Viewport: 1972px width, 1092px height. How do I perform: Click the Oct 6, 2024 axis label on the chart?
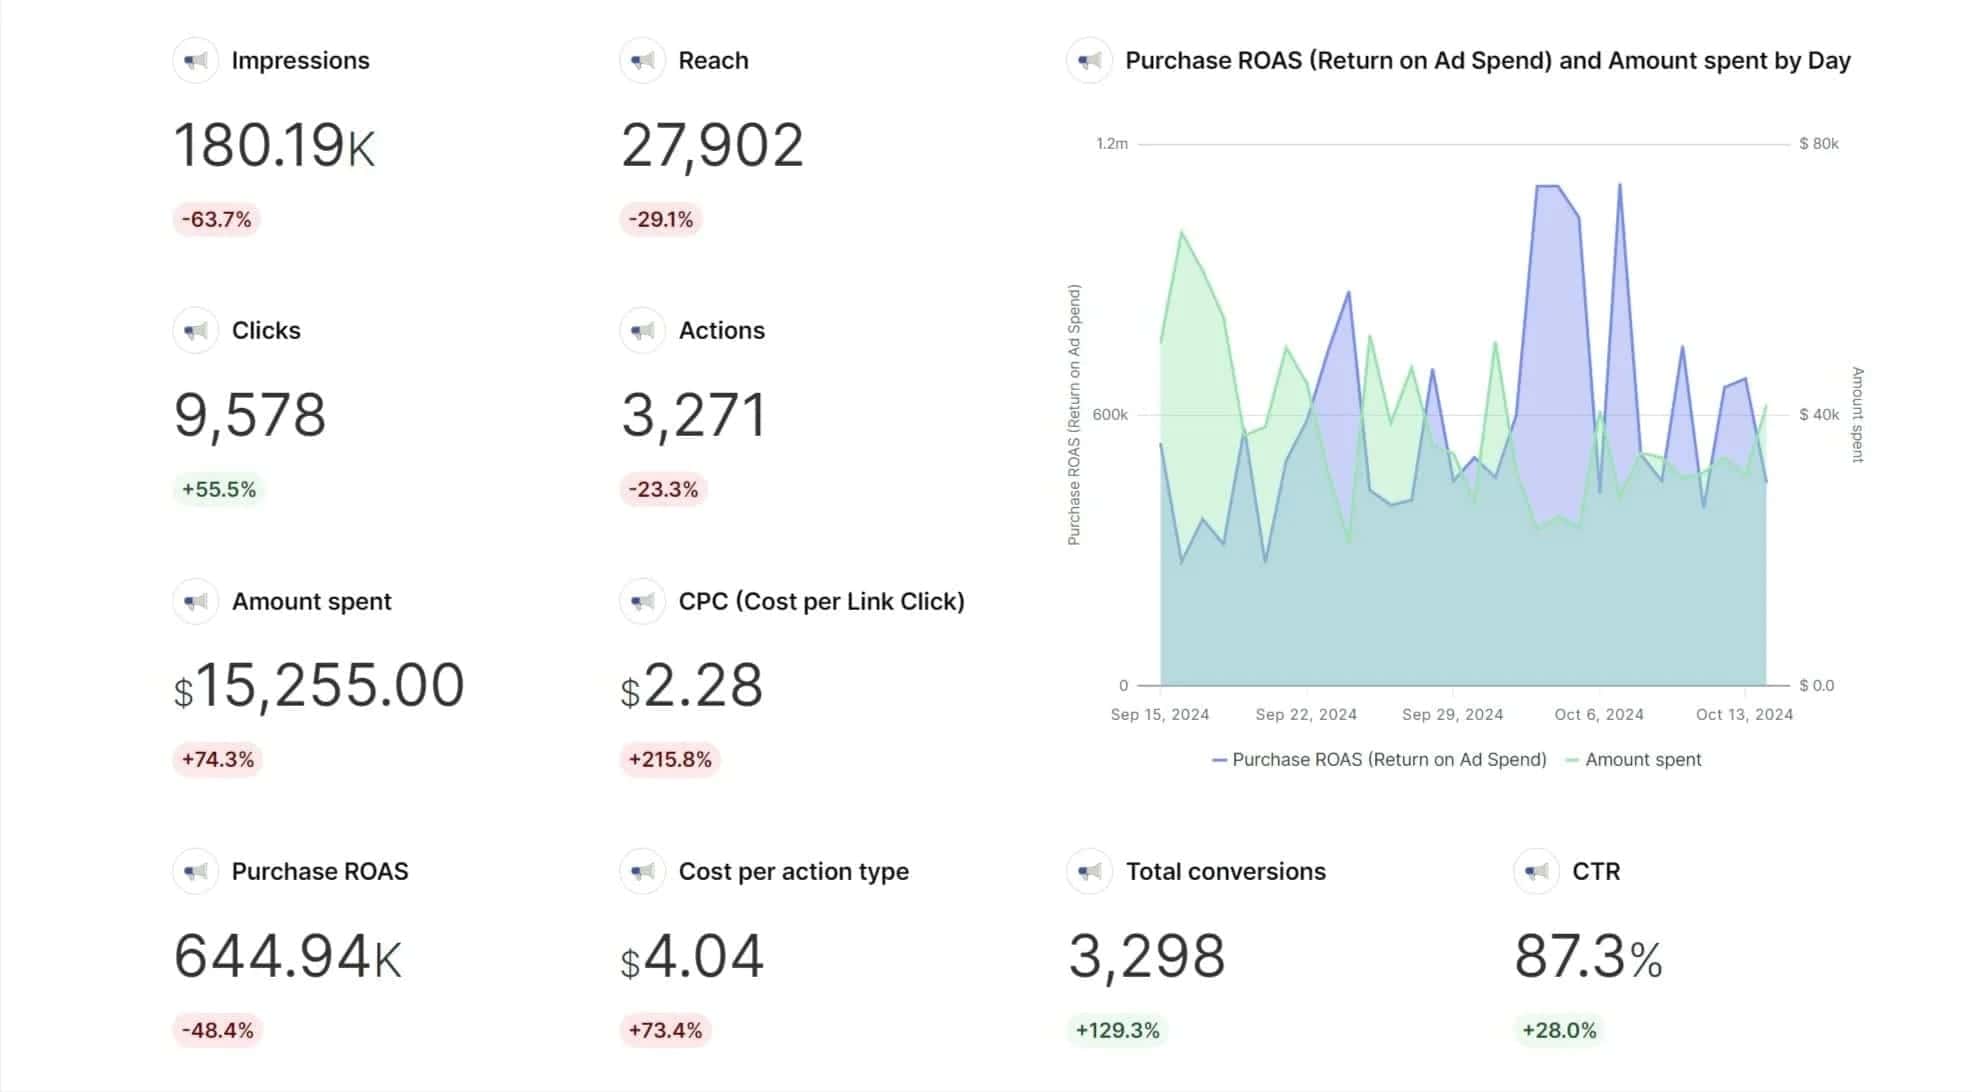pos(1601,714)
